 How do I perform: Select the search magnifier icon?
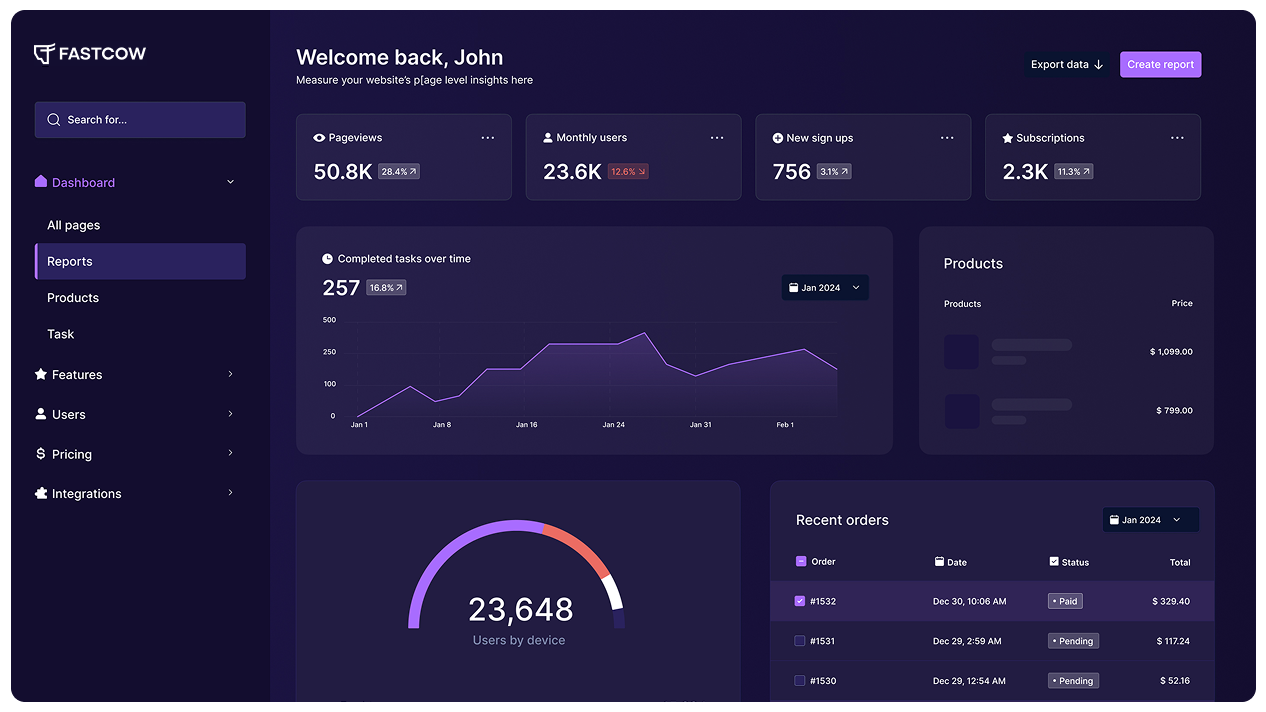(53, 119)
